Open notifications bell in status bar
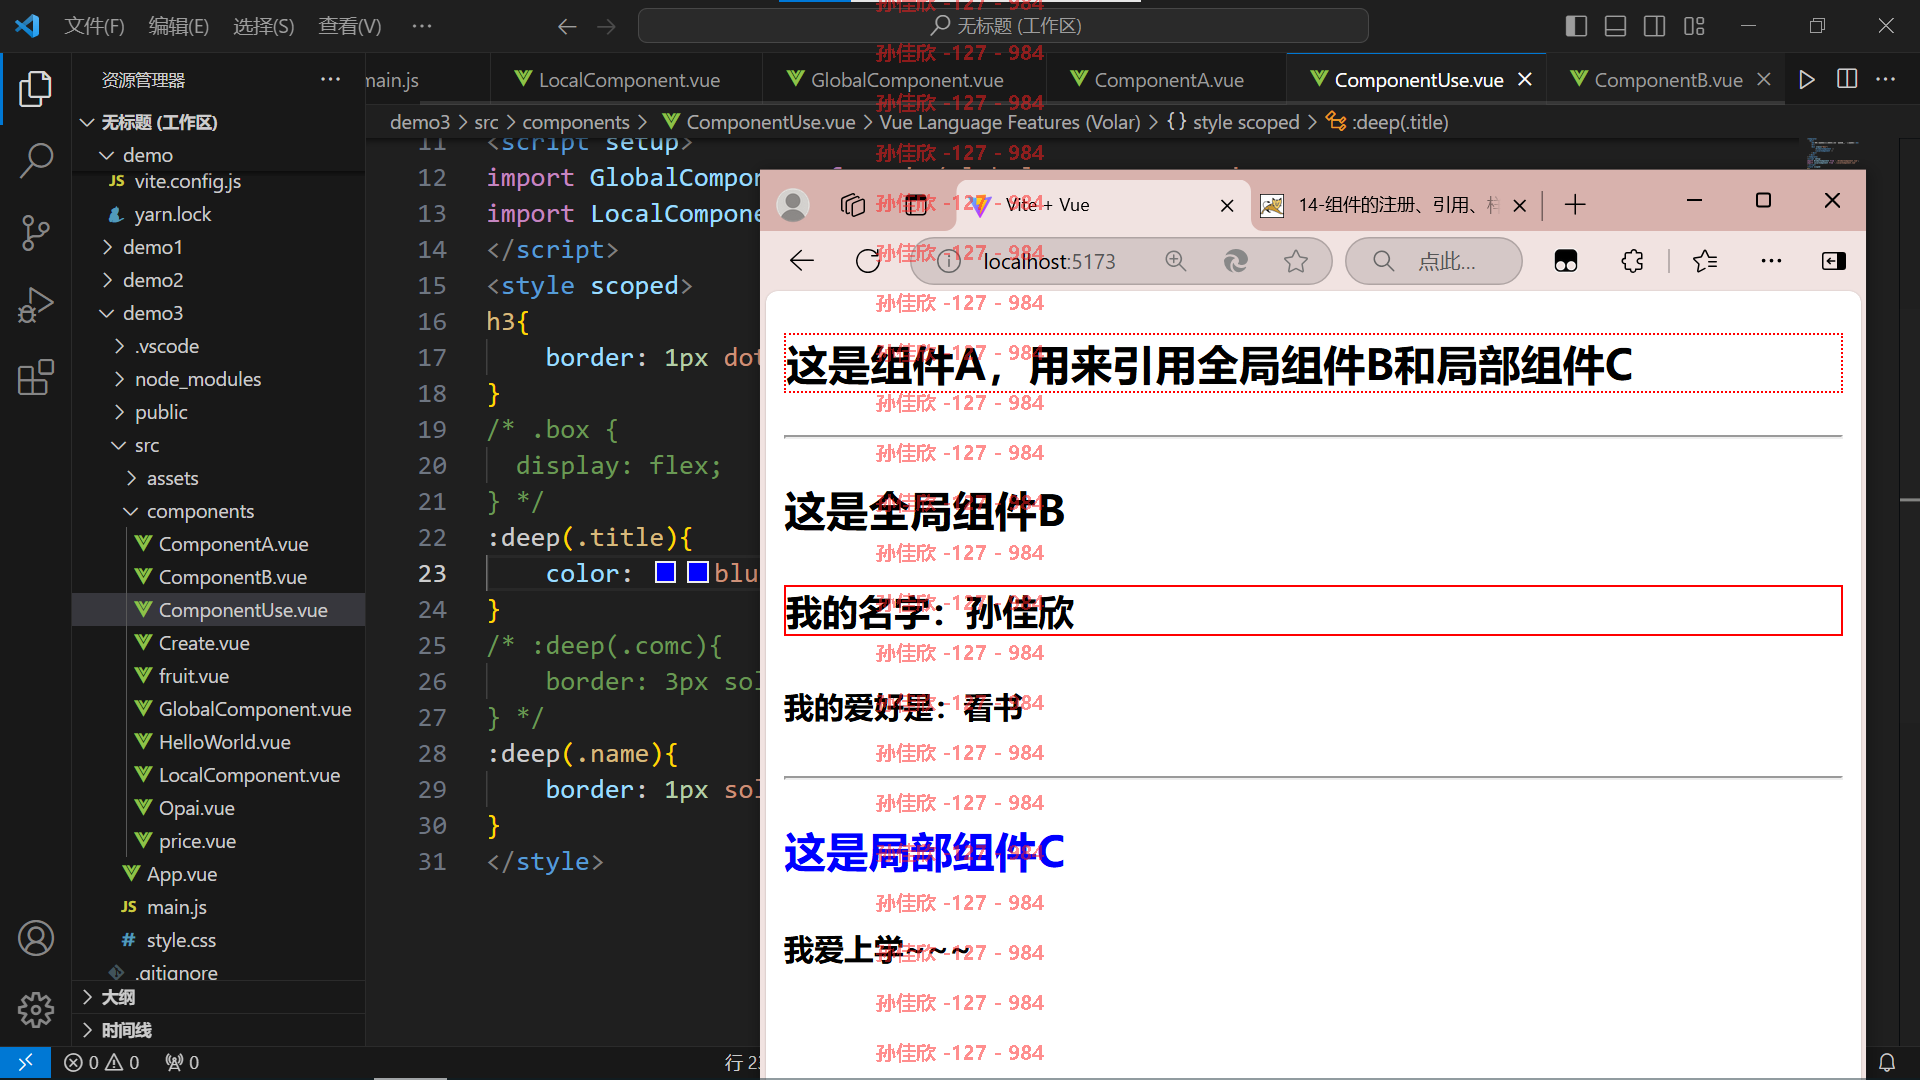 coord(1886,1062)
